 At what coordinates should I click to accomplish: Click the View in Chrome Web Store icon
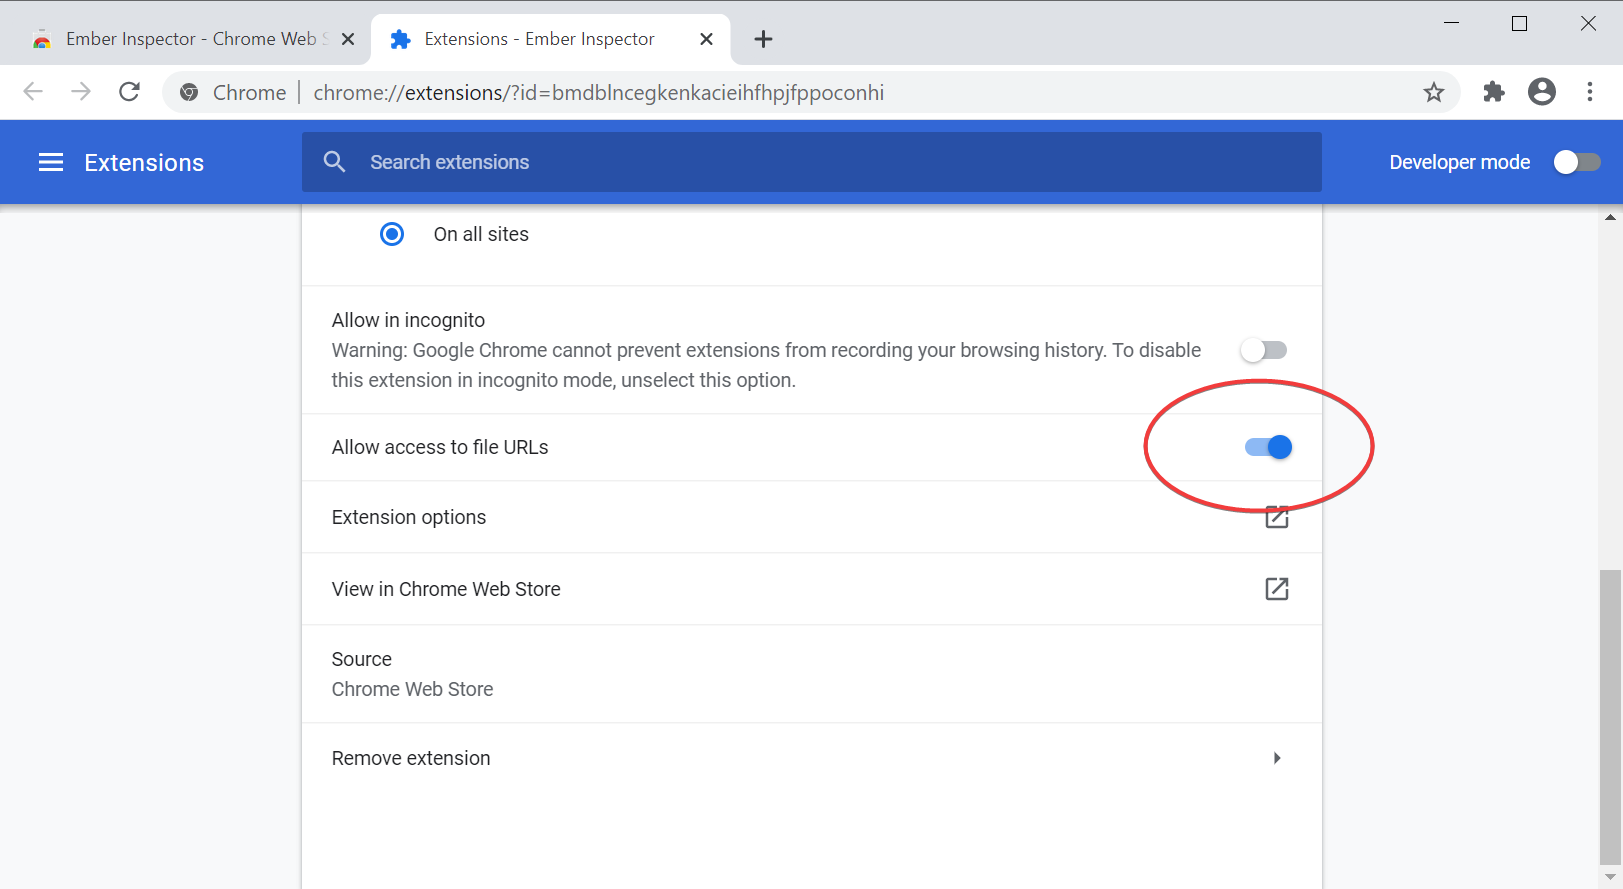pyautogui.click(x=1276, y=589)
